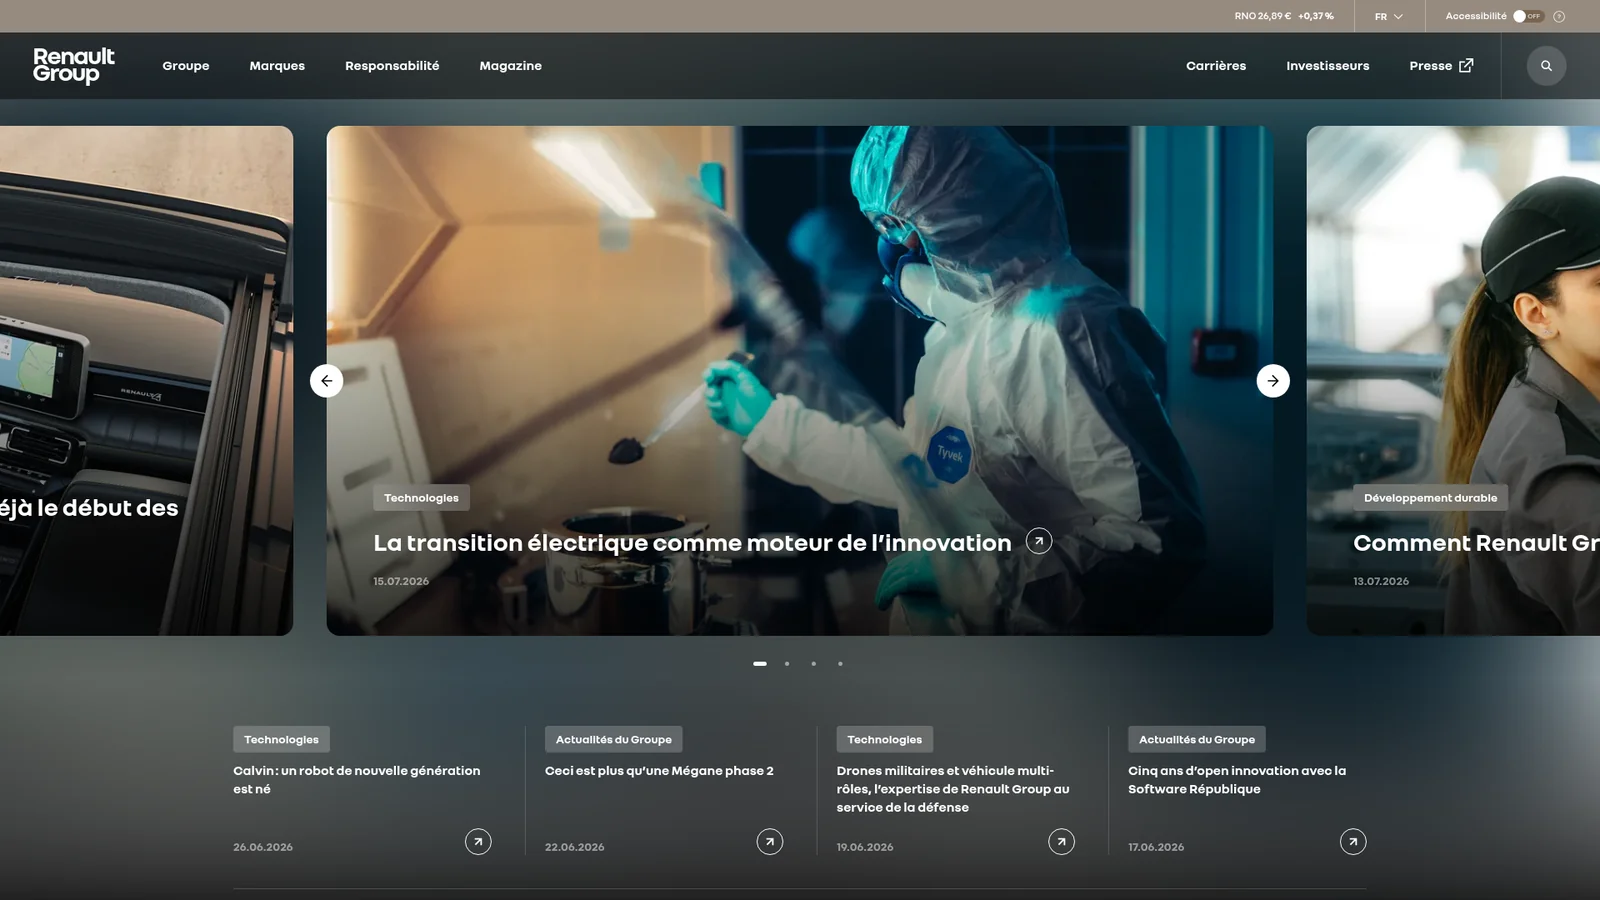The image size is (1600, 900).
Task: Open Ceci est plus qu'une Mégane article
Action: click(x=659, y=771)
